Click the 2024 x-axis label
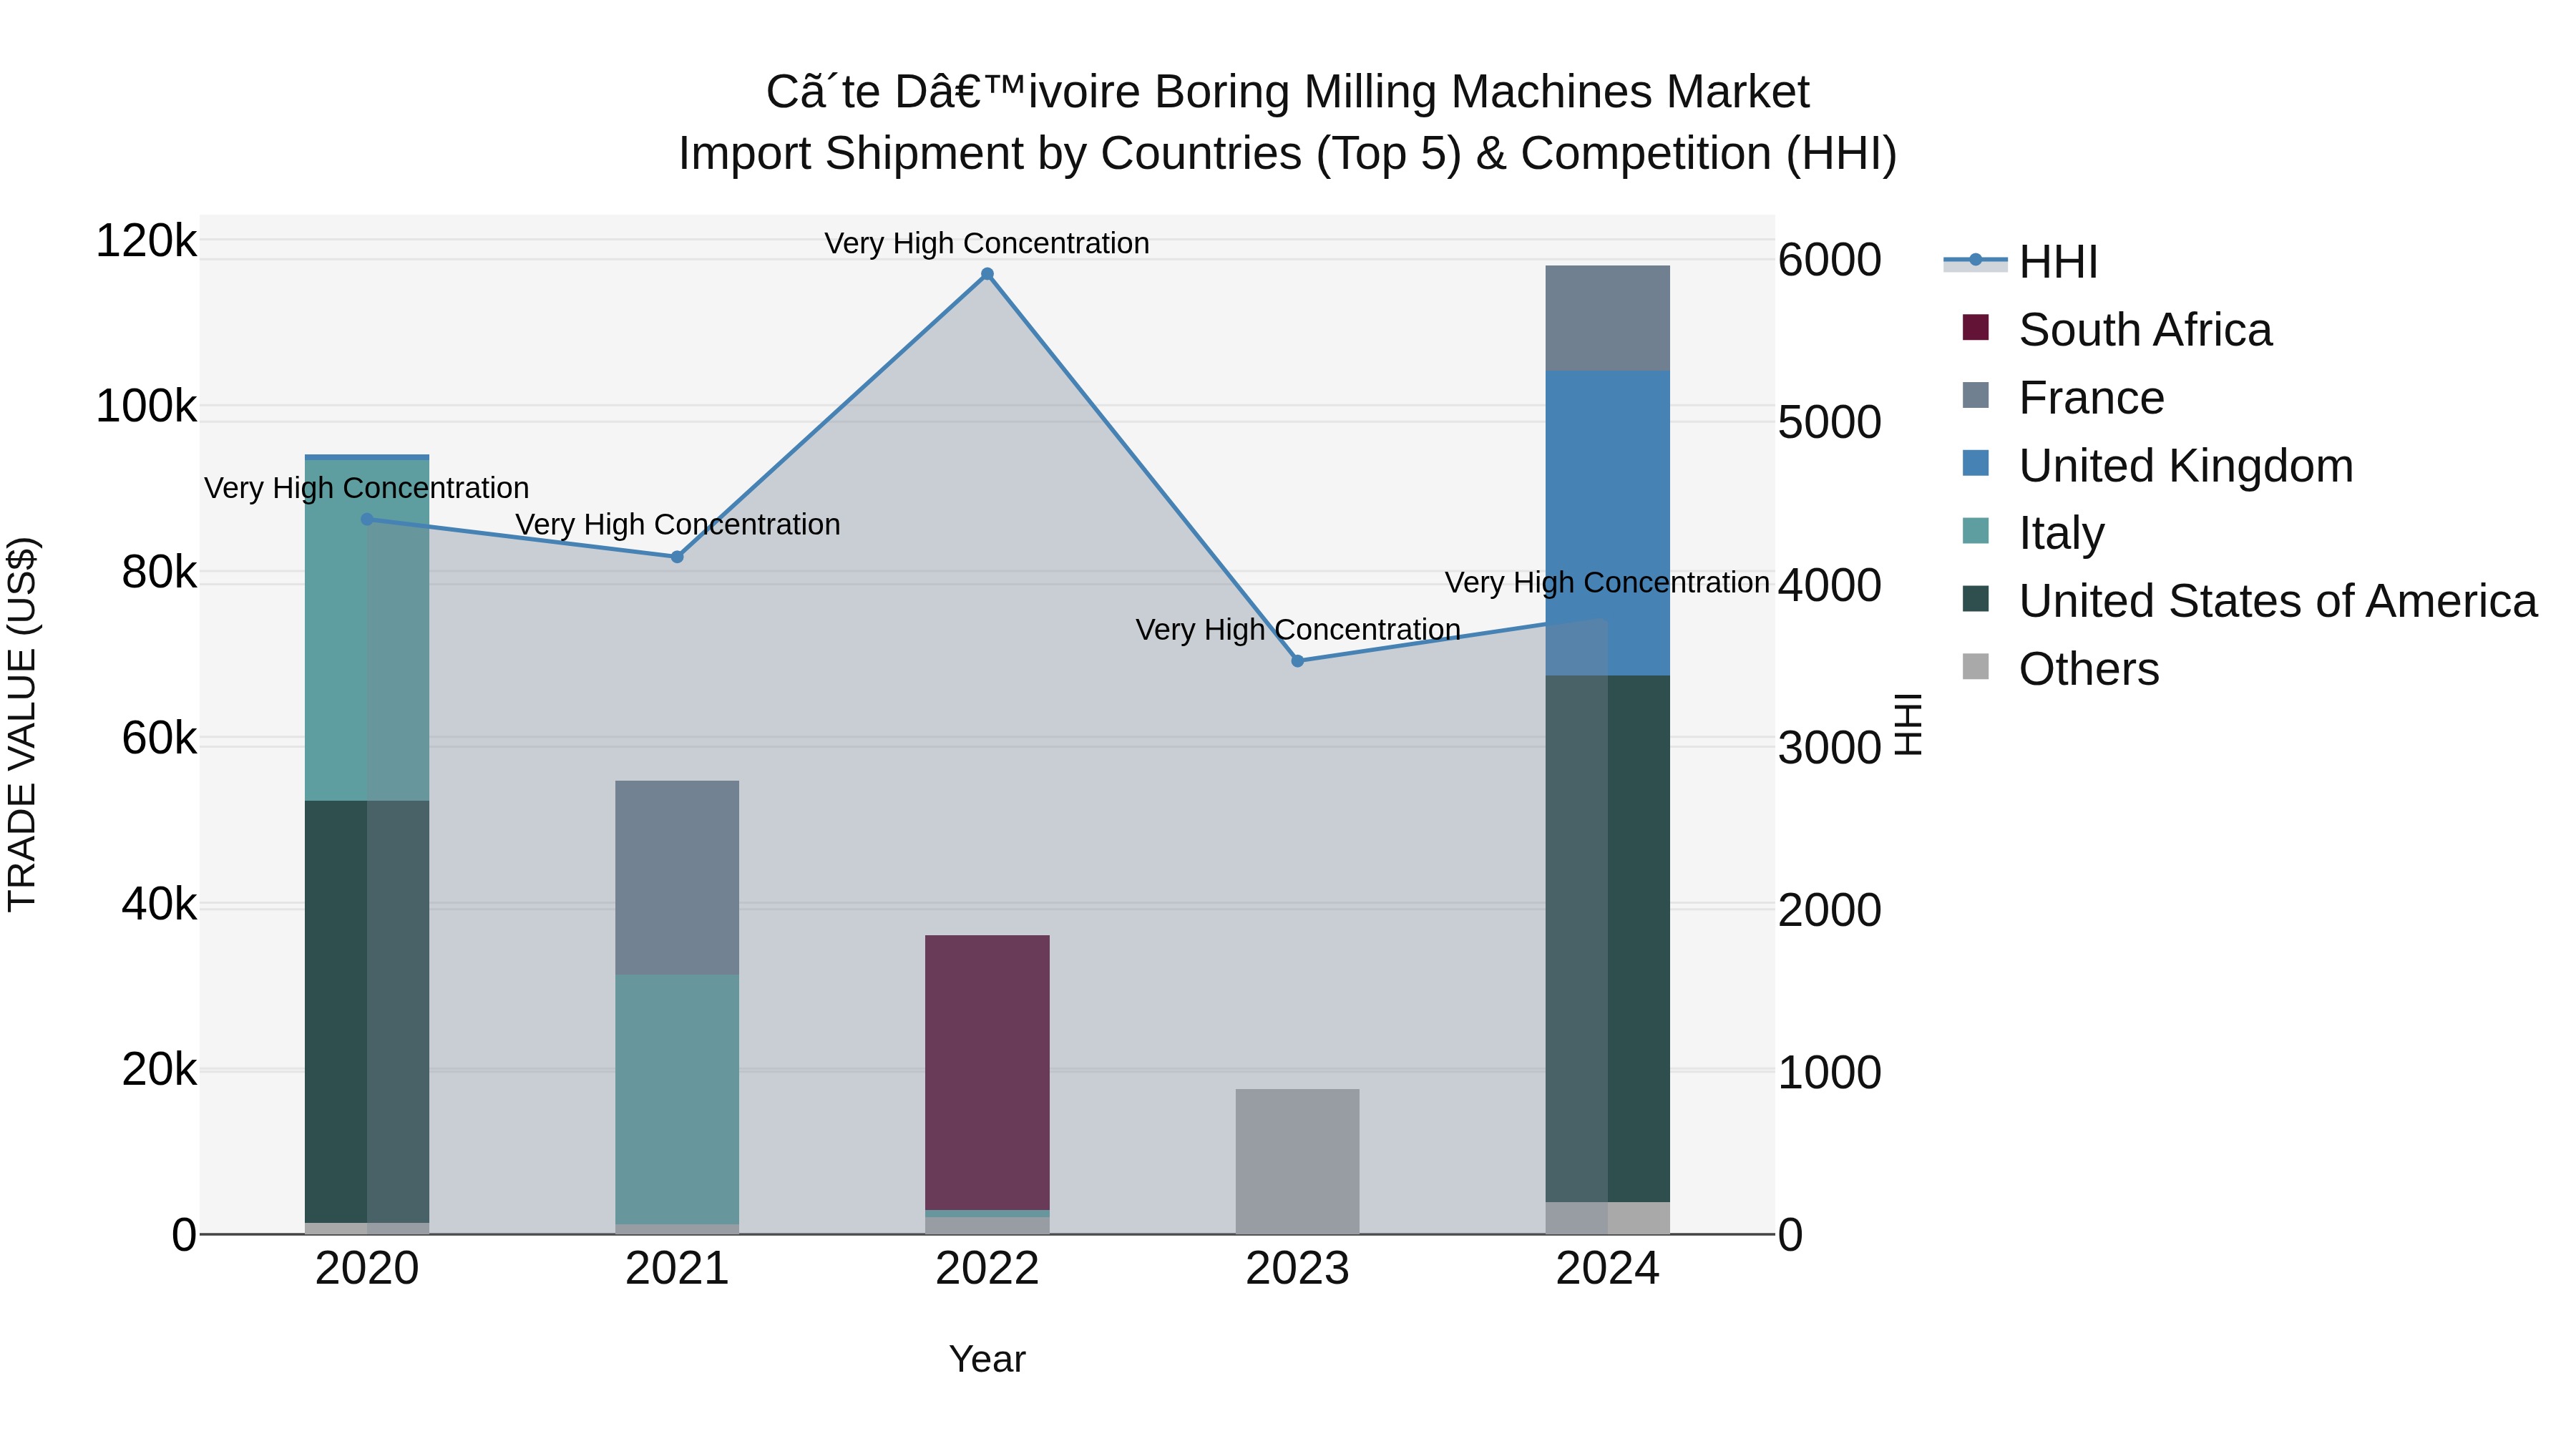This screenshot has height=1449, width=2576. [x=1608, y=1269]
